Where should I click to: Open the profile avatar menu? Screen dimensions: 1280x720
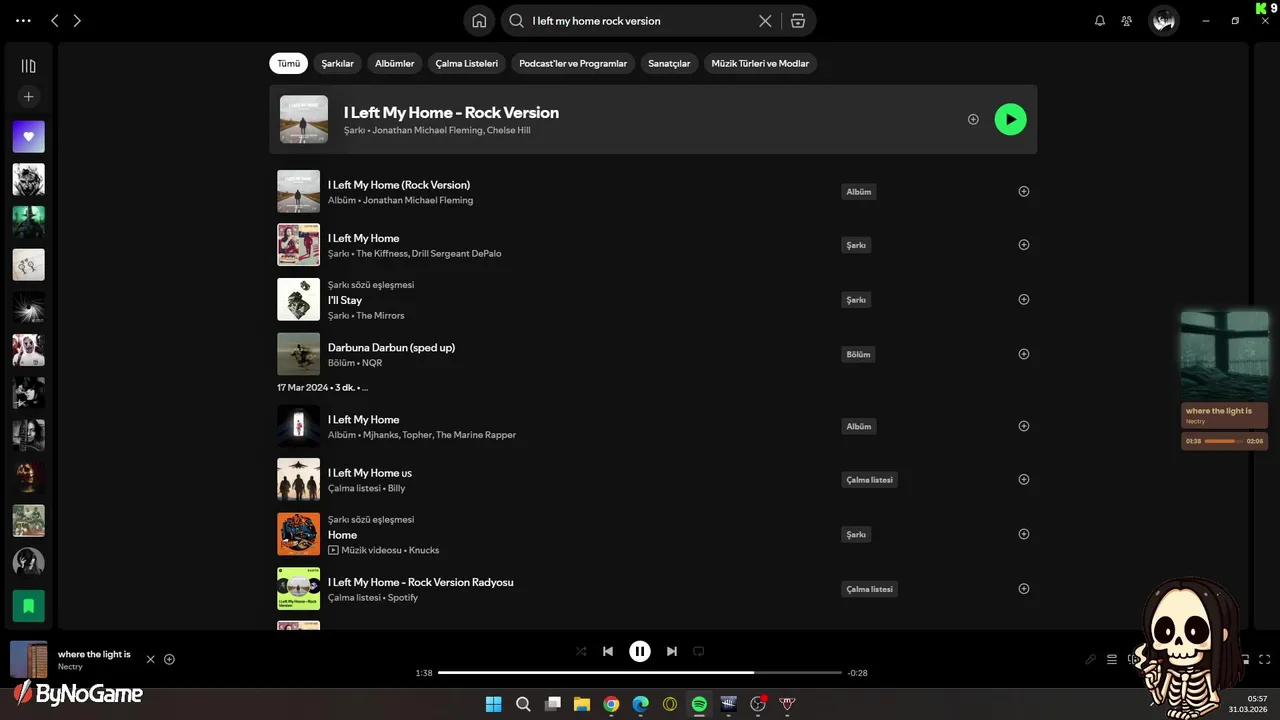pos(1163,20)
